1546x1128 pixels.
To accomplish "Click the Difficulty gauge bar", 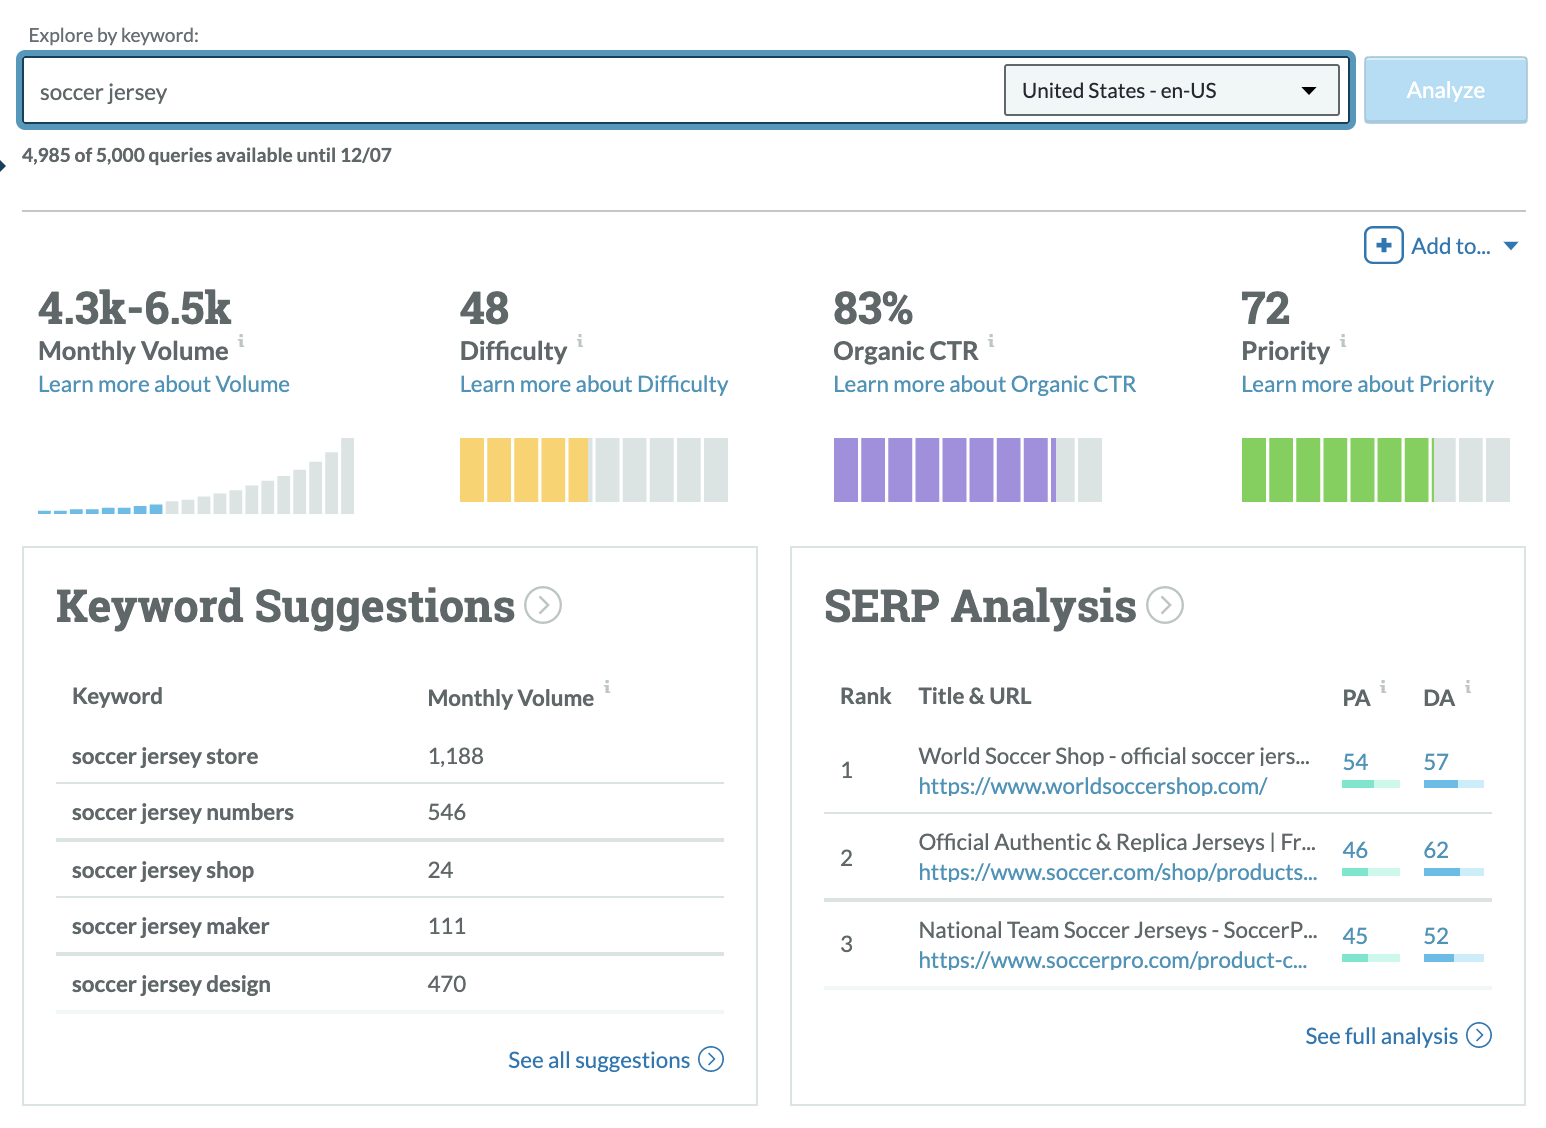I will pyautogui.click(x=594, y=469).
